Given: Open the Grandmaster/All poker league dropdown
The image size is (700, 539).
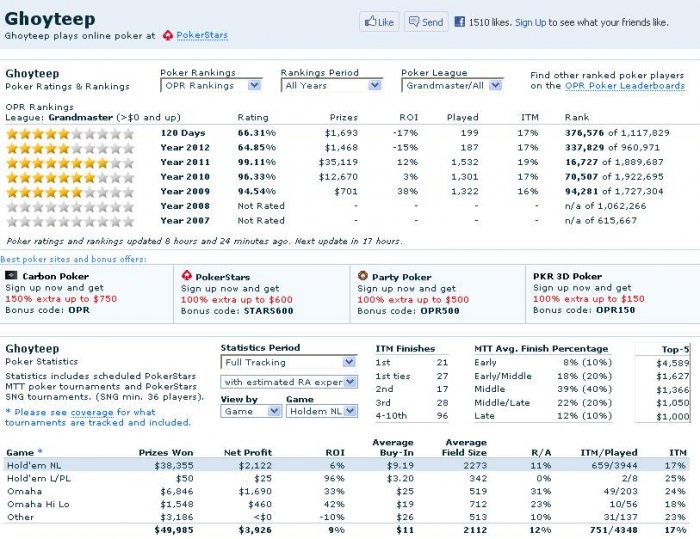Looking at the screenshot, I should pos(452,85).
